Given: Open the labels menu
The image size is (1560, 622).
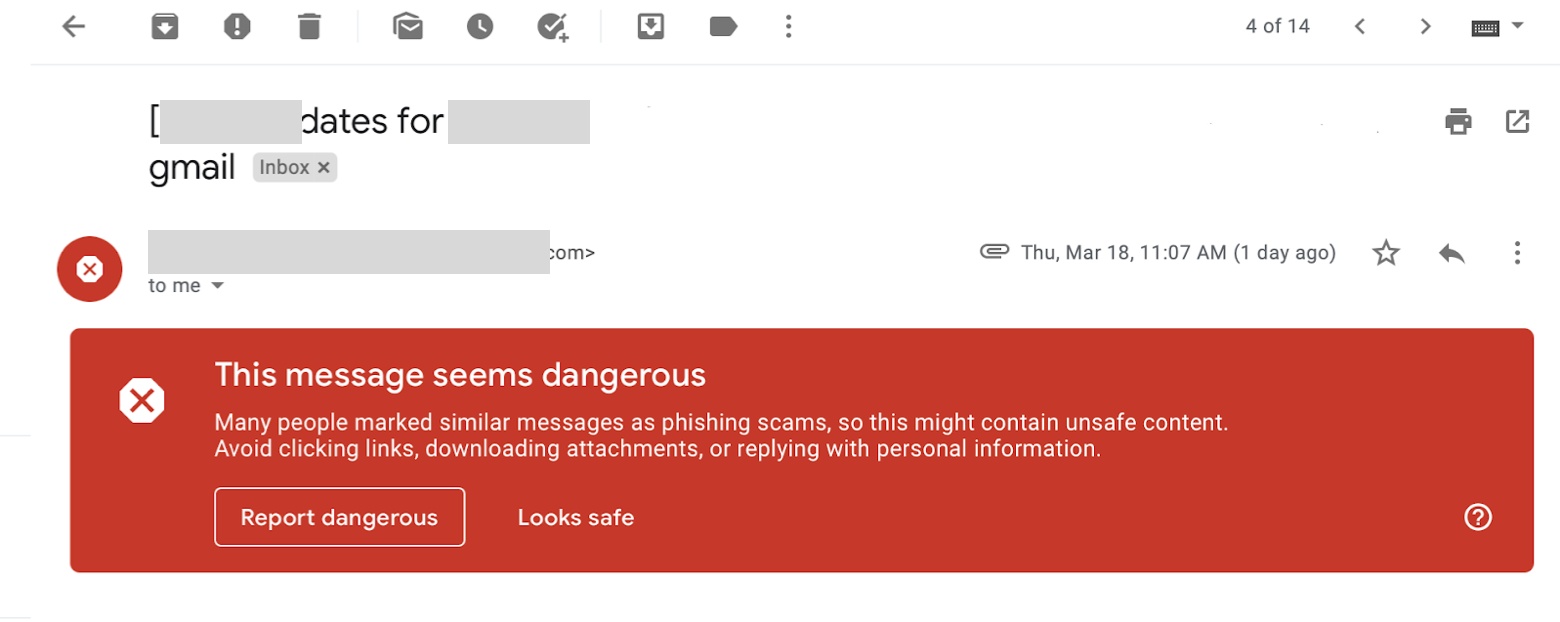Looking at the screenshot, I should [x=722, y=27].
